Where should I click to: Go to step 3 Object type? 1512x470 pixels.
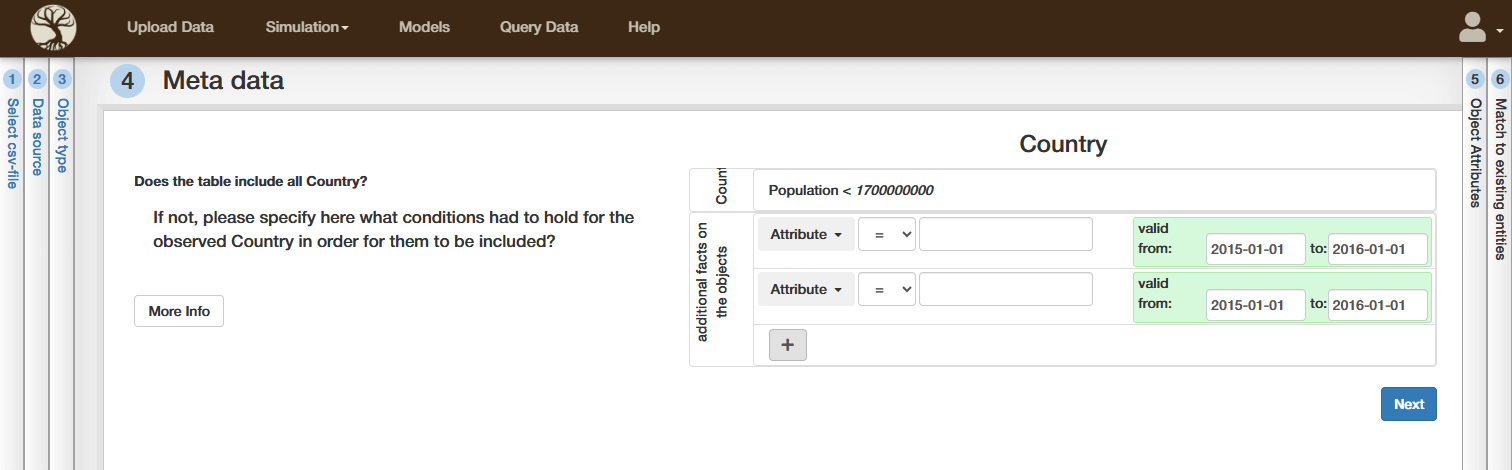(x=62, y=130)
